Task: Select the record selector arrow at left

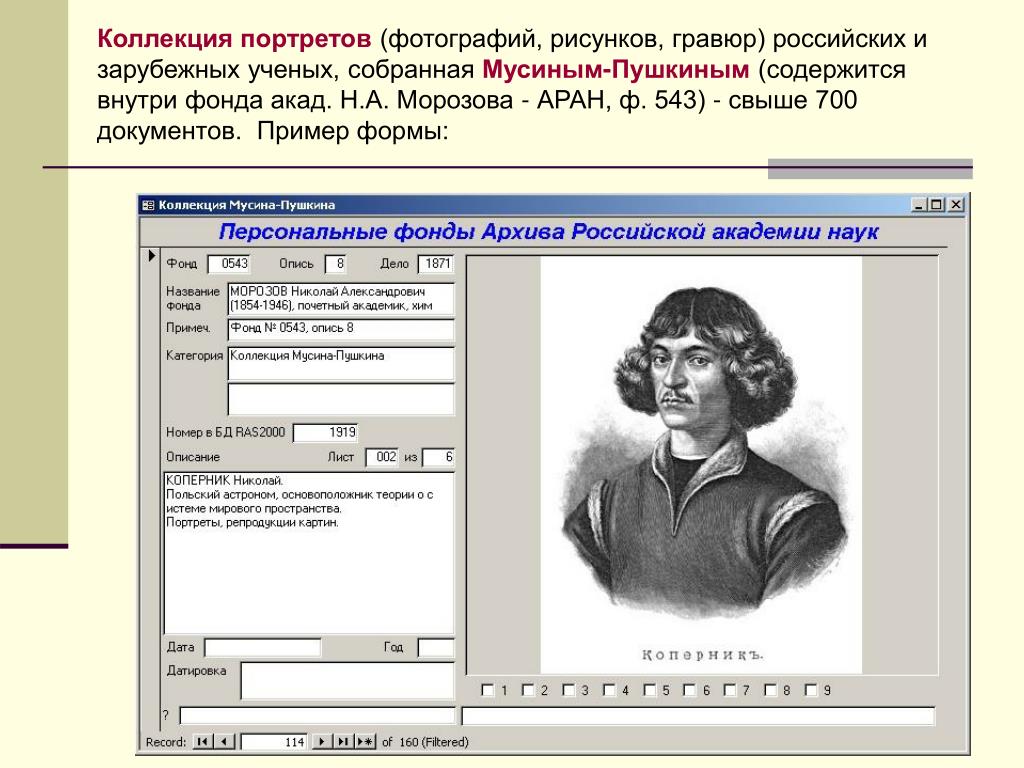Action: (x=151, y=255)
